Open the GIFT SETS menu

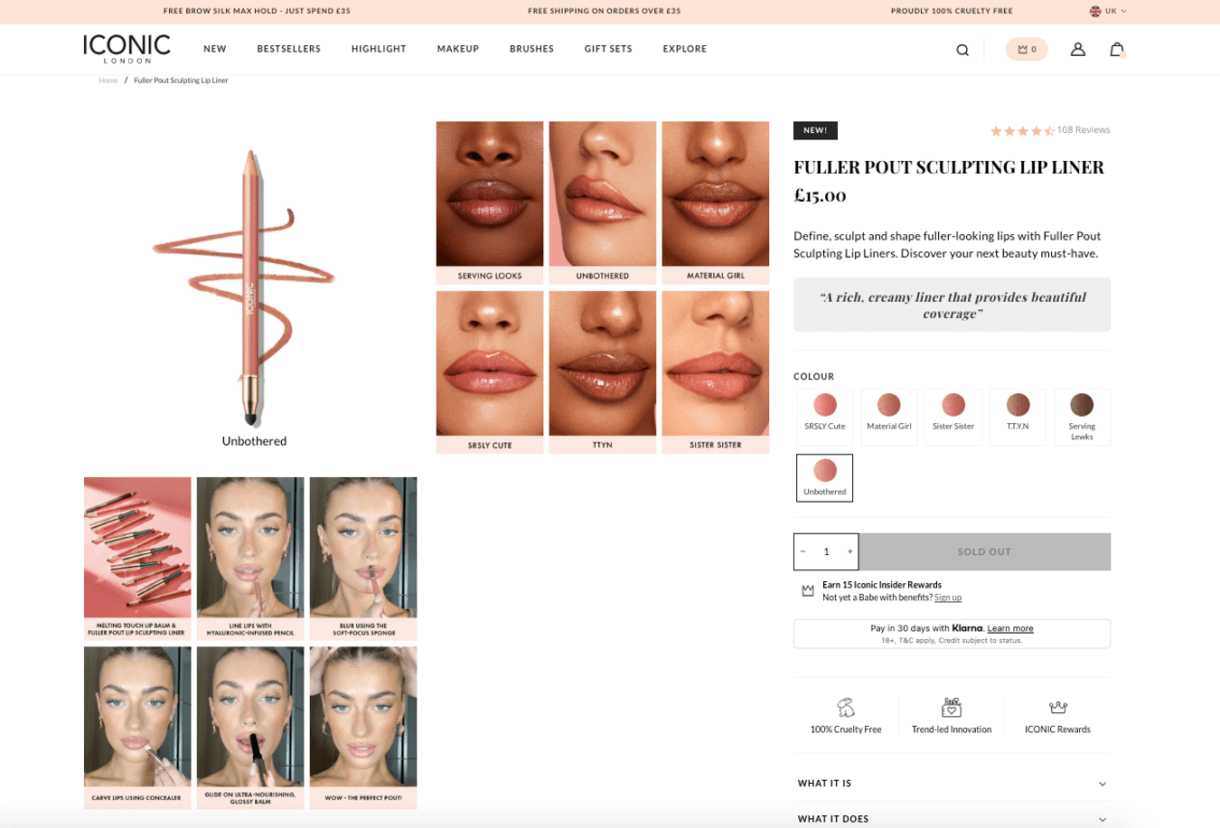(608, 49)
